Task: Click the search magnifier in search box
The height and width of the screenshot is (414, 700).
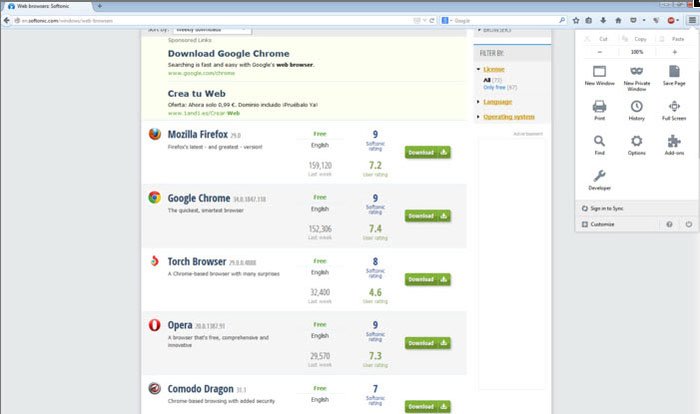Action: (x=562, y=20)
